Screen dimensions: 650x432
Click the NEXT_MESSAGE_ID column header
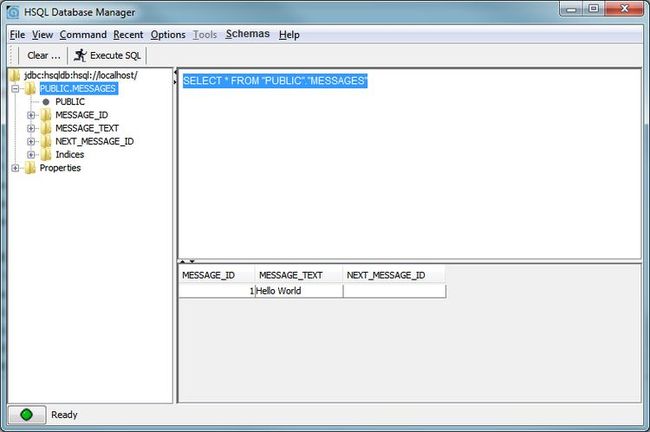coord(394,275)
